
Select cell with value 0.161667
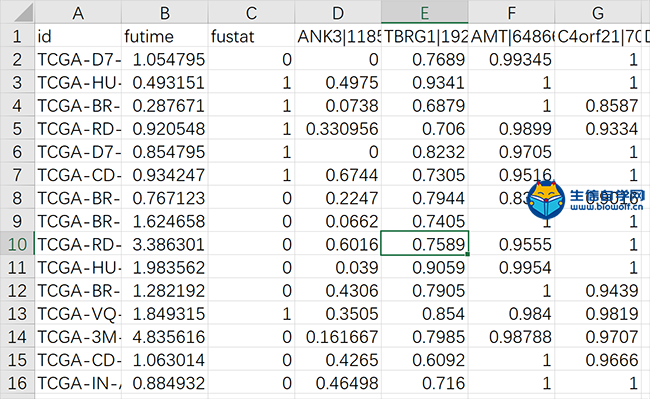(x=338, y=336)
